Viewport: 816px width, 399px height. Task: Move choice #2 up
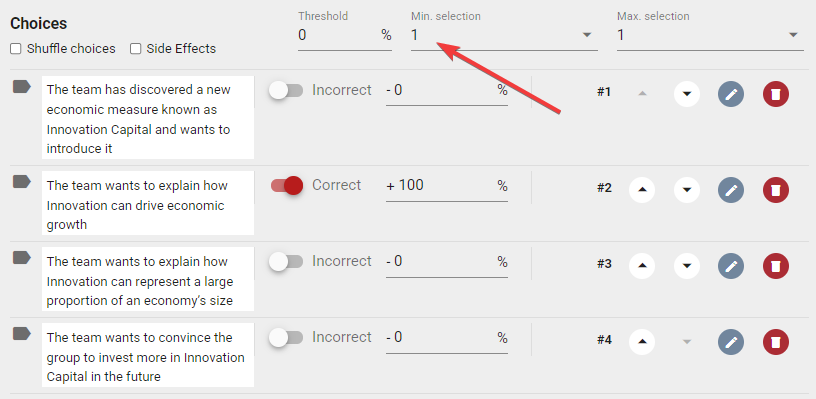[642, 190]
